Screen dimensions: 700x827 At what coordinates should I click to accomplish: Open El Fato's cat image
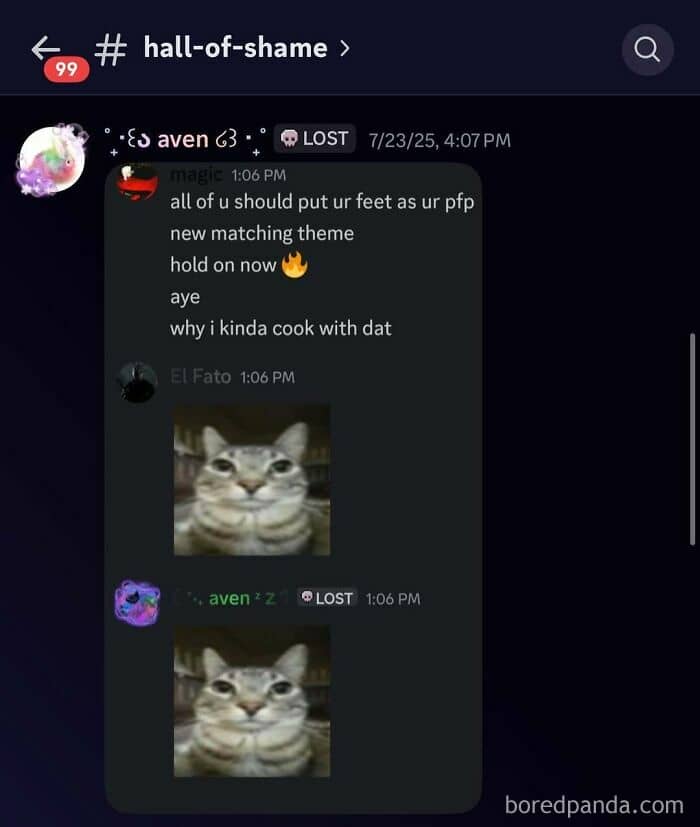(252, 479)
